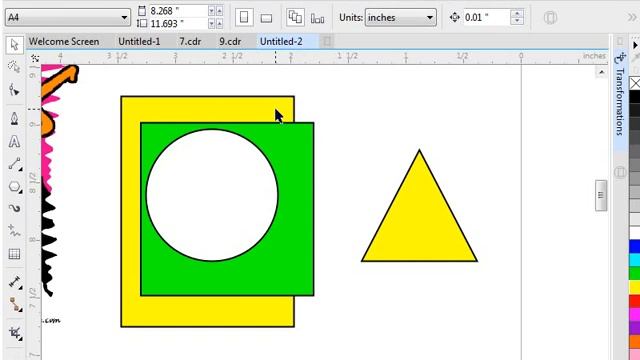Screen dimensions: 640x360
Task: Select the Smart Drawing tool
Action: (14, 231)
